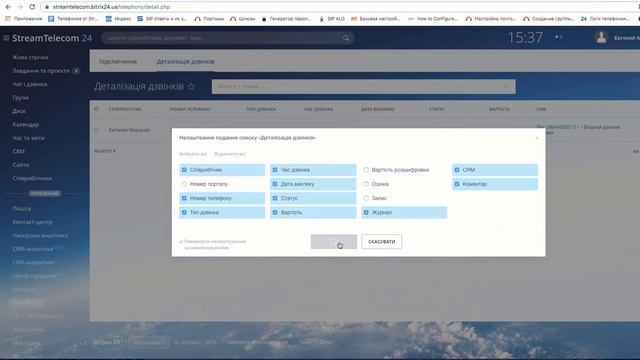Check the 'Оцінка' column checkbox
Viewport: 640px width, 360px height.
coord(366,184)
